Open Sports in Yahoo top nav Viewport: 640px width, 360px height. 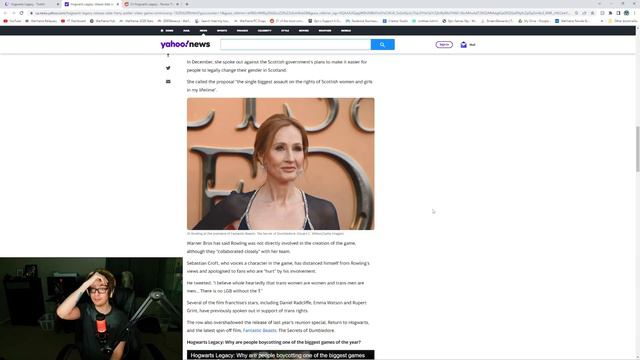point(222,31)
